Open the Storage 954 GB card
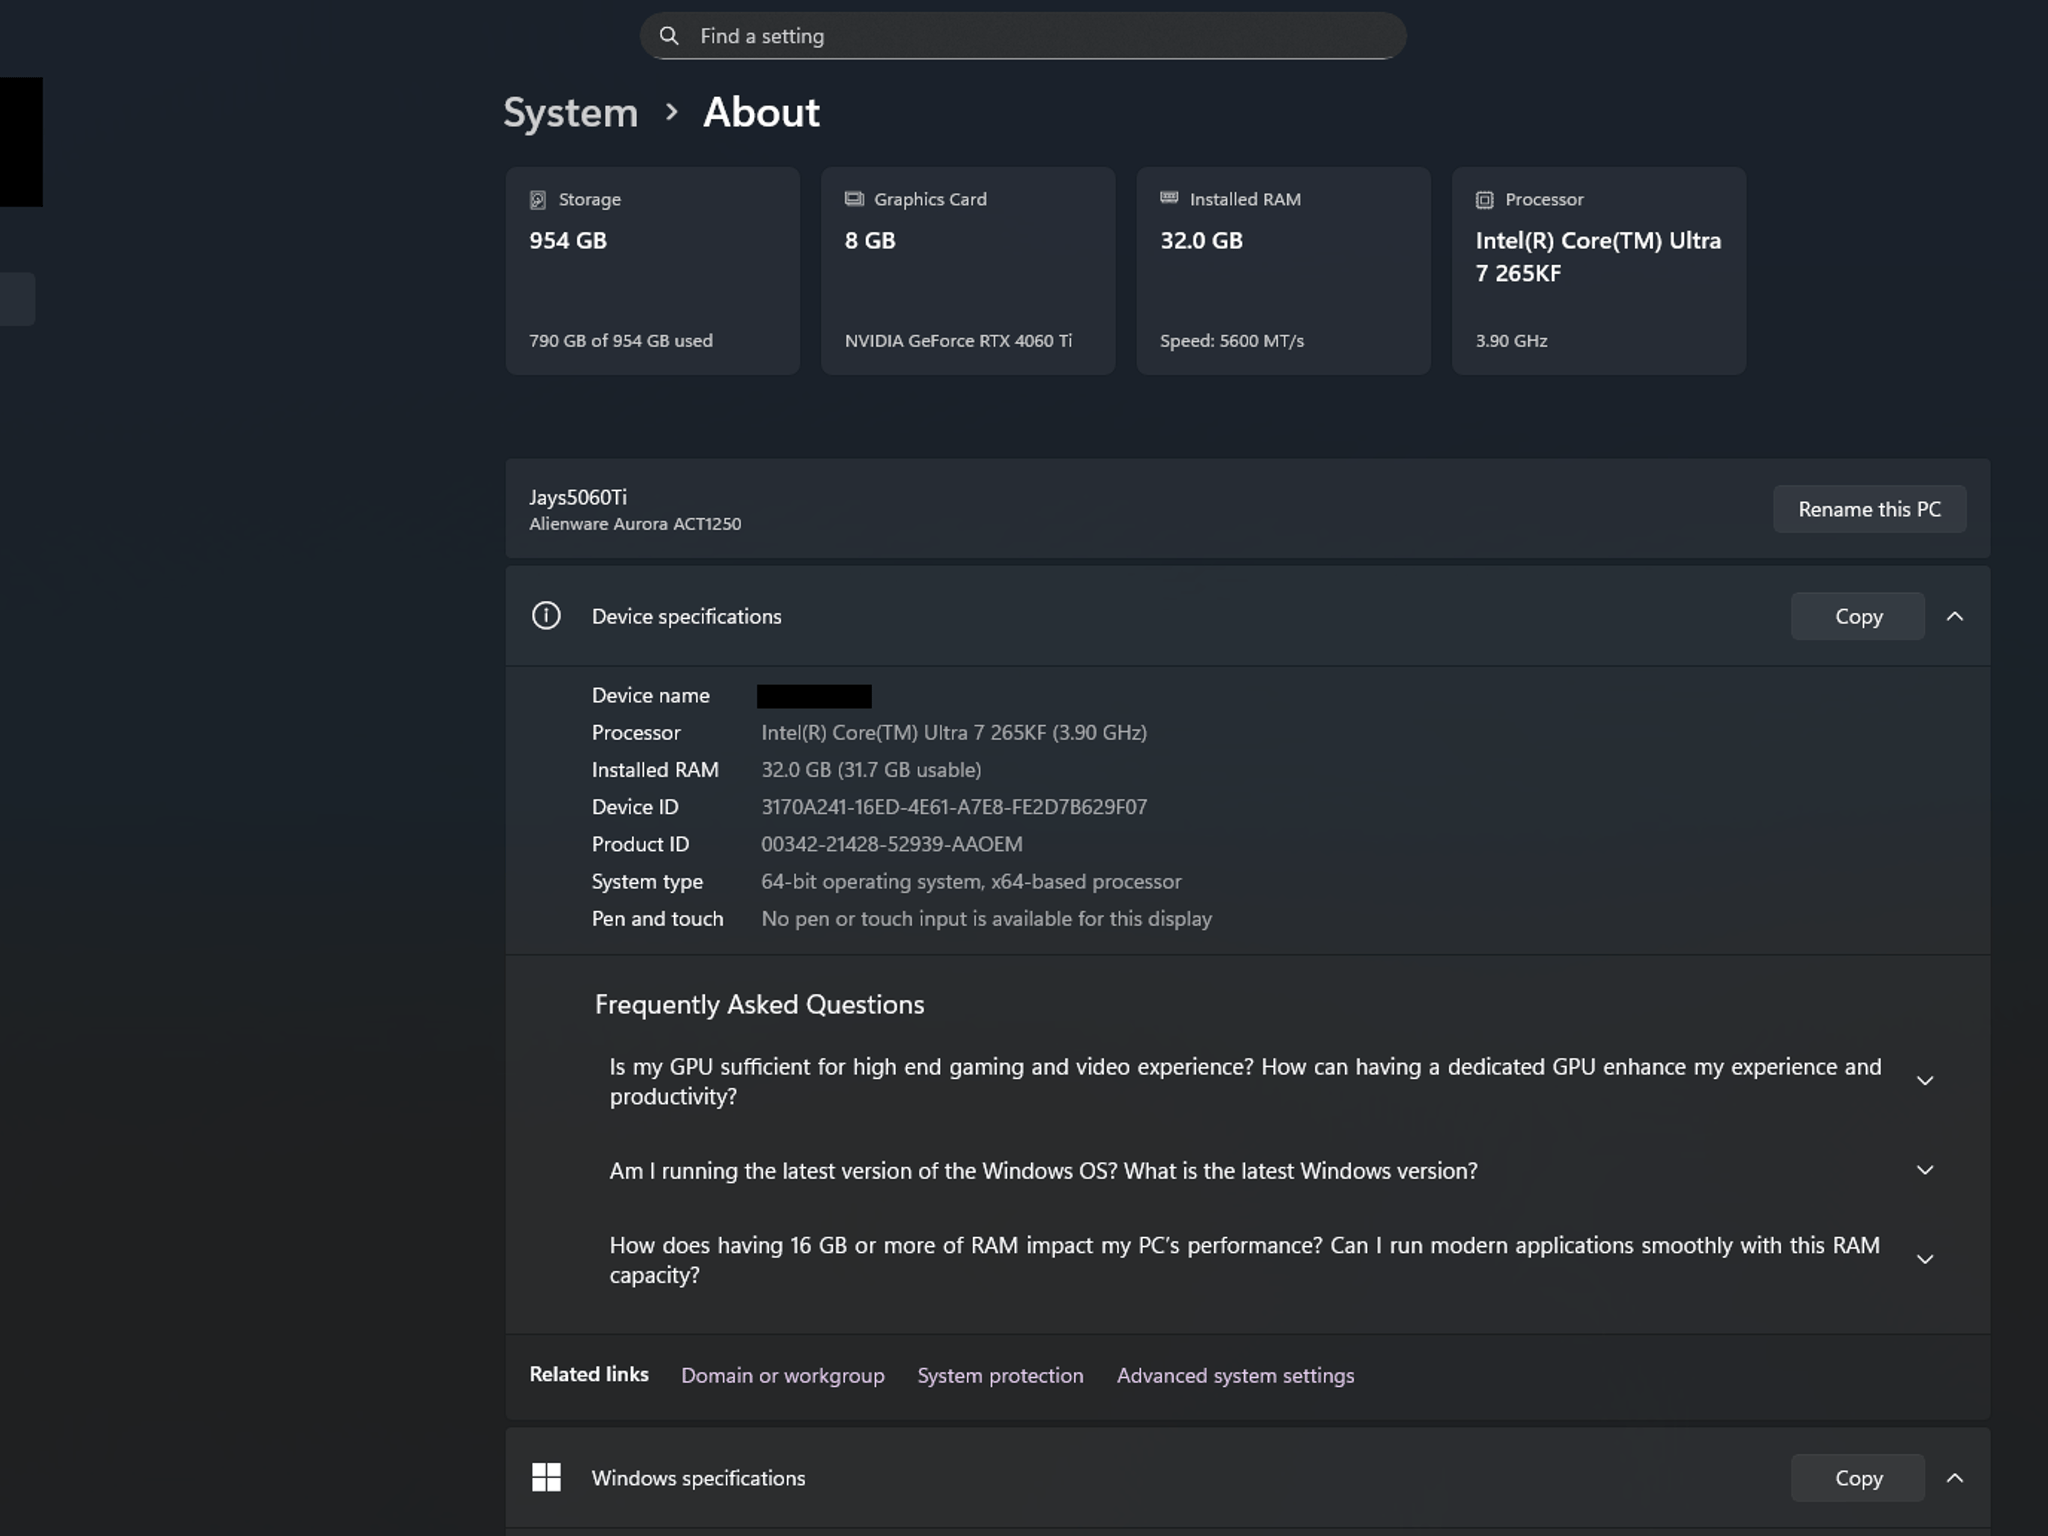The height and width of the screenshot is (1536, 2048). tap(652, 271)
